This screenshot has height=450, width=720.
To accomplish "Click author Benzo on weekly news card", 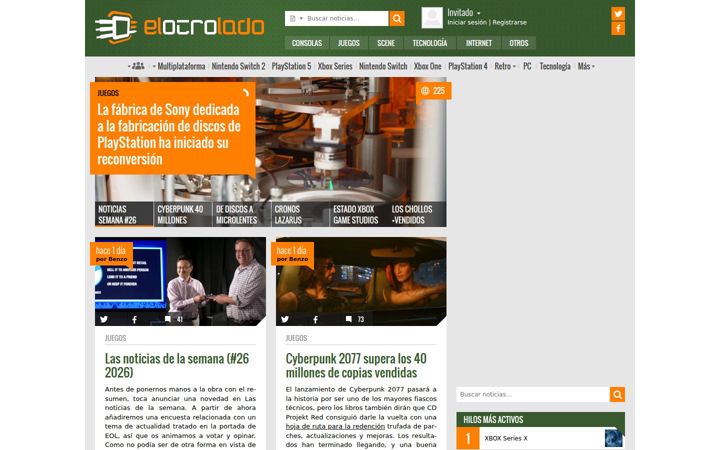I will [x=116, y=259].
